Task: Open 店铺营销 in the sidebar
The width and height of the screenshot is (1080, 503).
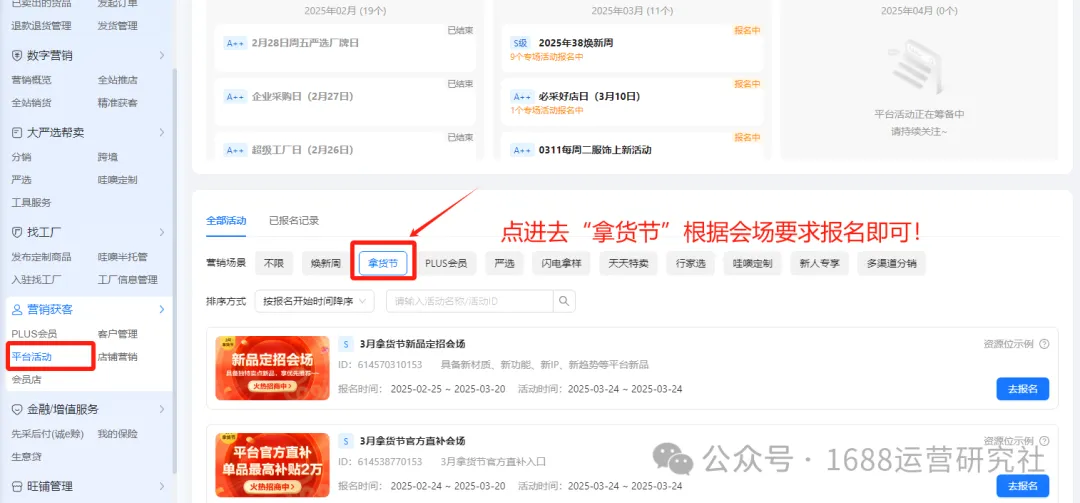Action: pyautogui.click(x=118, y=357)
